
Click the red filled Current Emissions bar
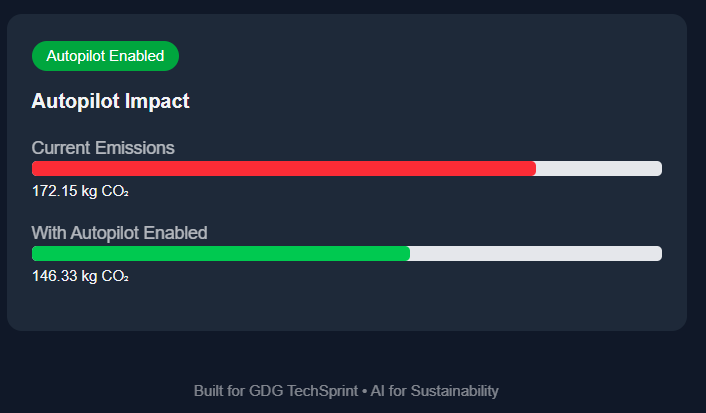[283, 168]
